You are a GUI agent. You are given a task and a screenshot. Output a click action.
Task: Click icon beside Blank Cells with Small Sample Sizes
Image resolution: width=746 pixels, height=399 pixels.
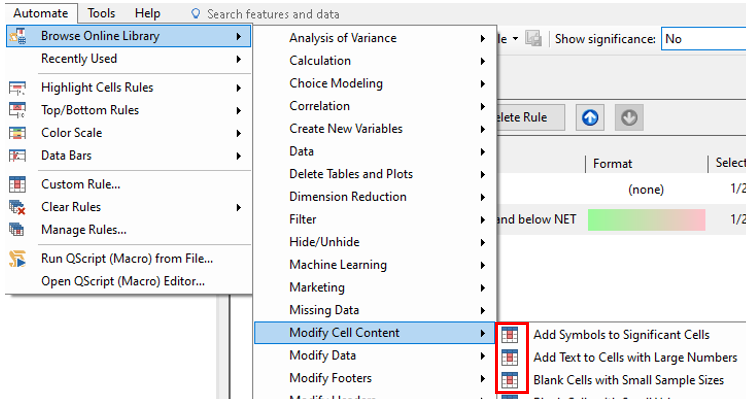pyautogui.click(x=510, y=380)
